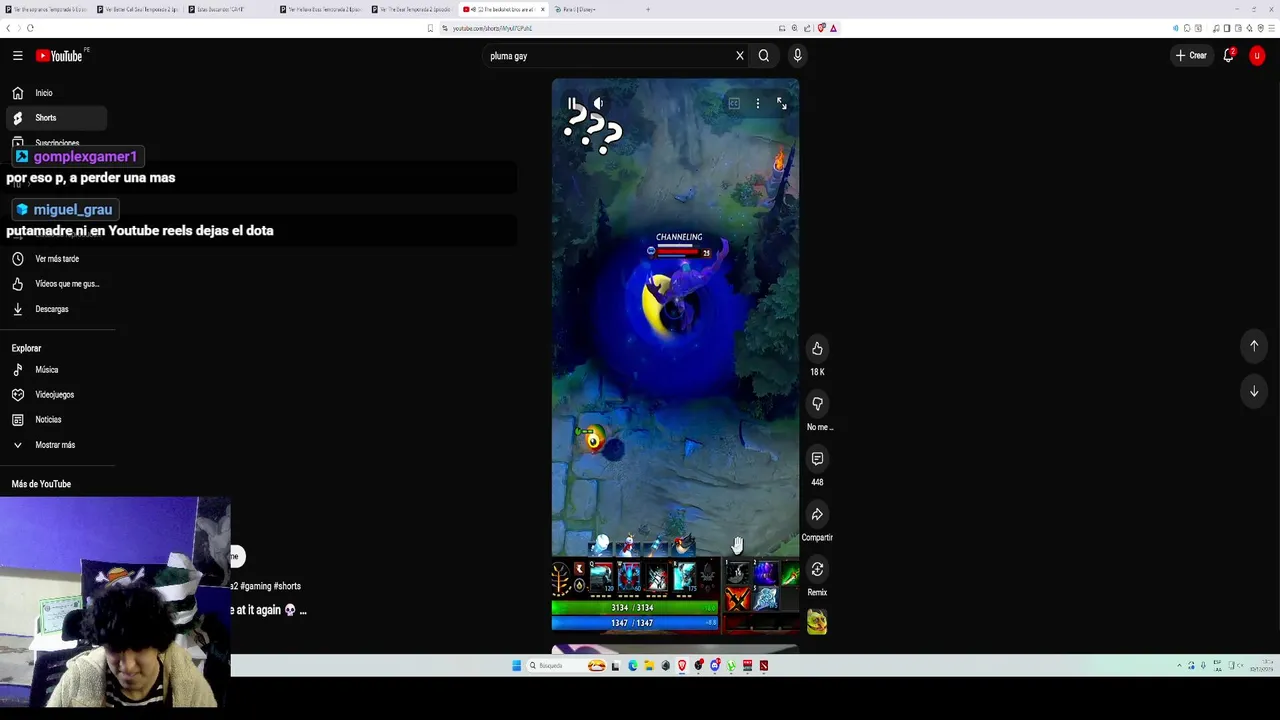Screen dimensions: 1280x720
Task: Open gomplexgamer1 chat username
Action: (x=85, y=157)
